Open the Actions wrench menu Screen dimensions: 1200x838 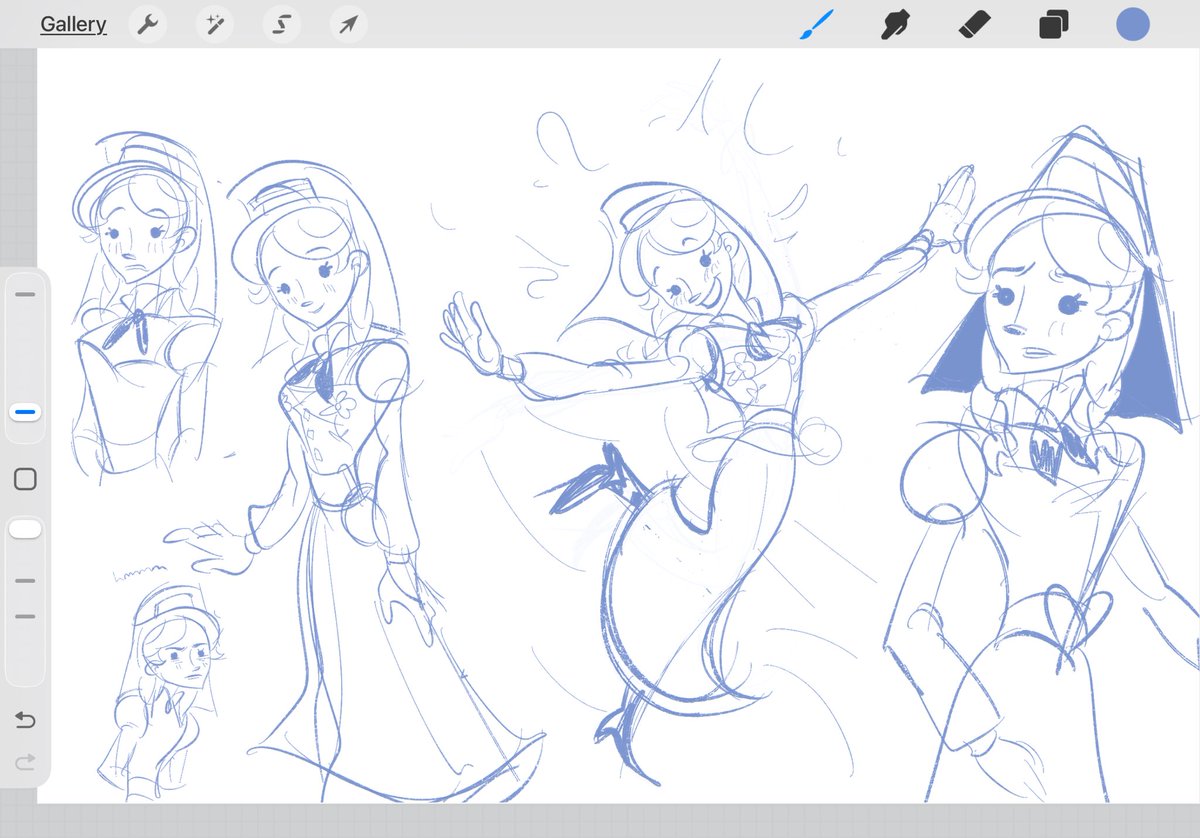coord(148,25)
